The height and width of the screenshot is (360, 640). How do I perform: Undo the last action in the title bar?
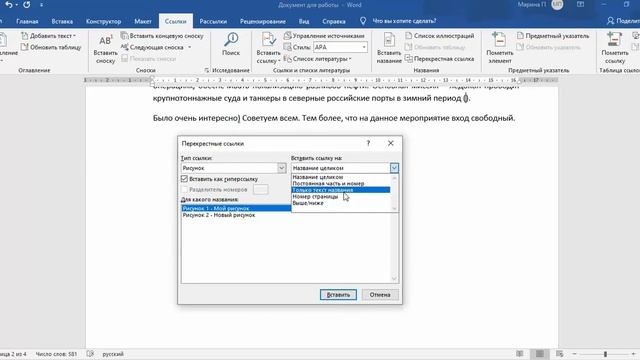pos(9,5)
